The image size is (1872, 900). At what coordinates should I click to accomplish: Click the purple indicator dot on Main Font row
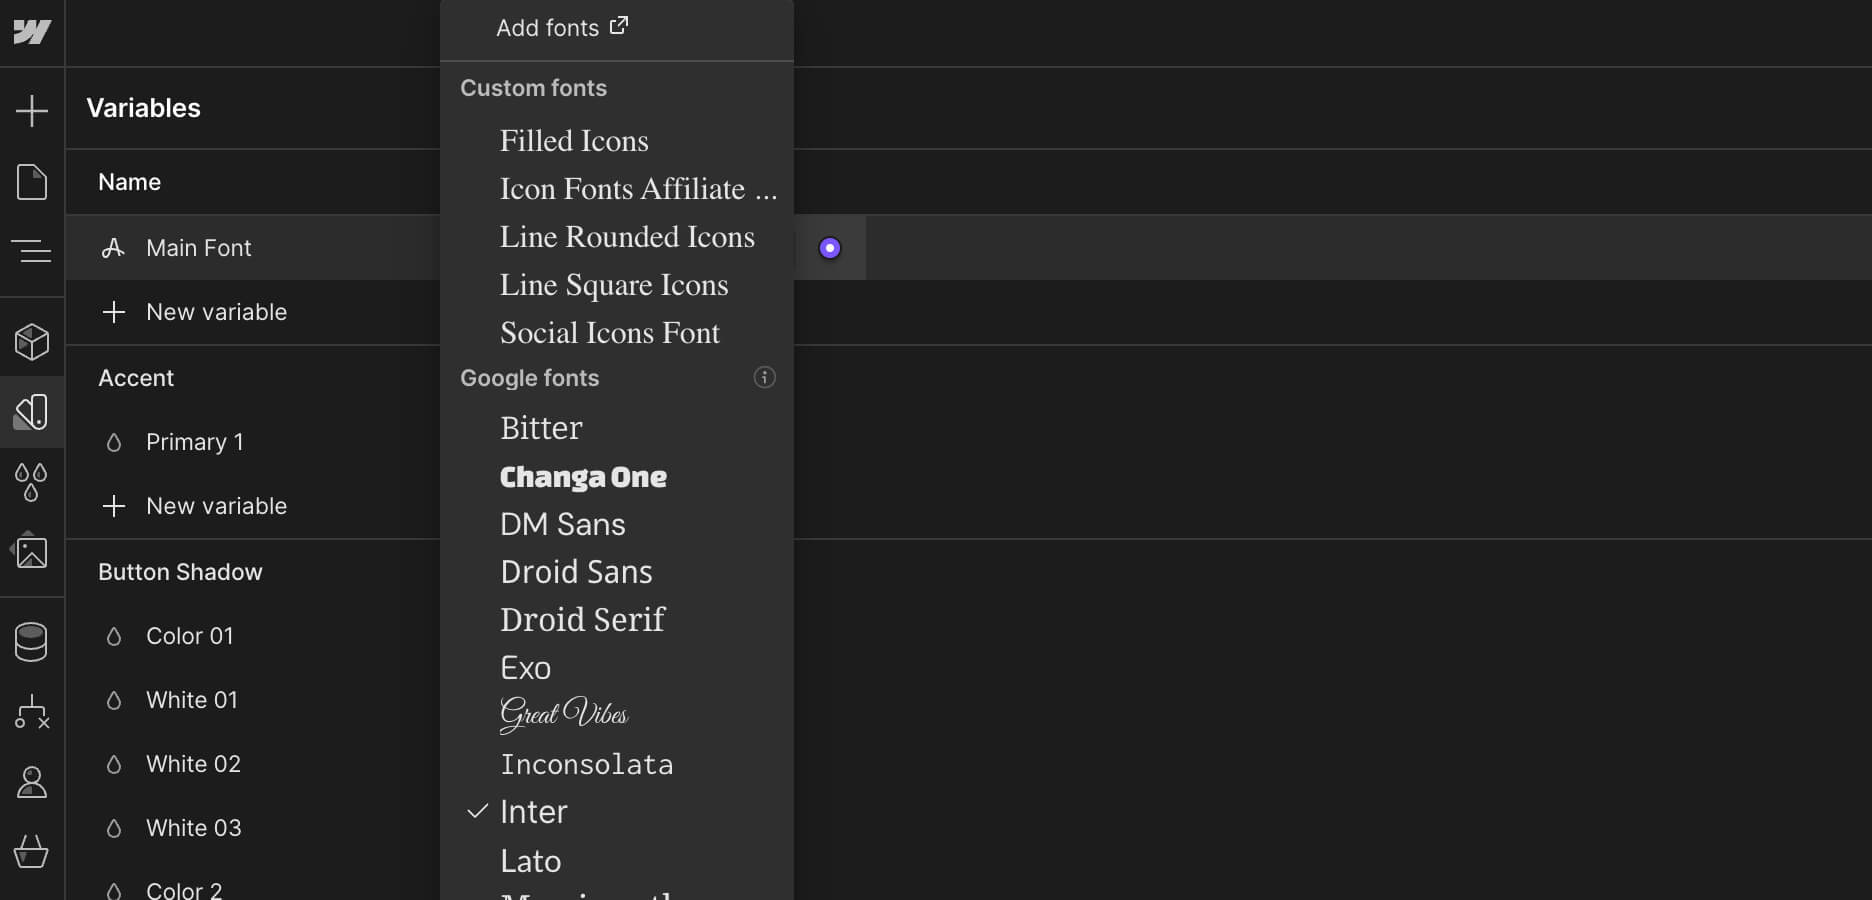[830, 248]
